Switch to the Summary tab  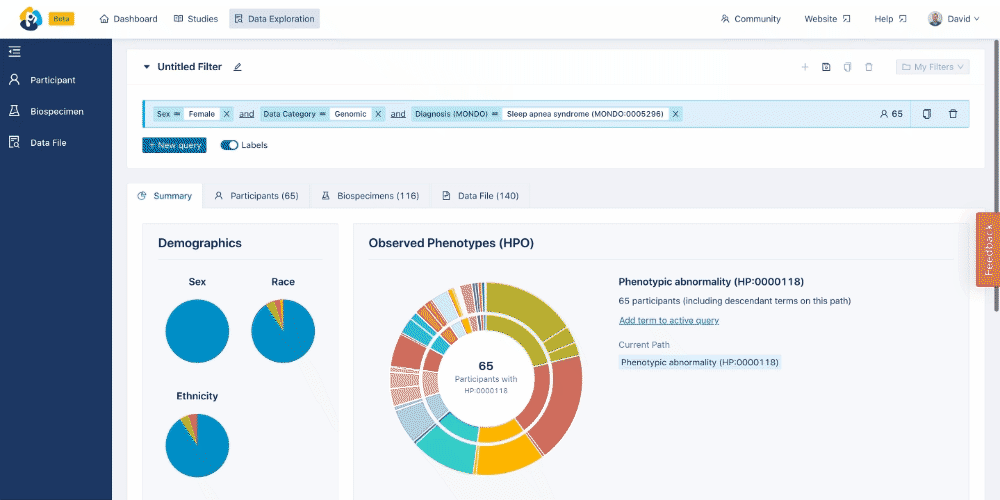165,196
